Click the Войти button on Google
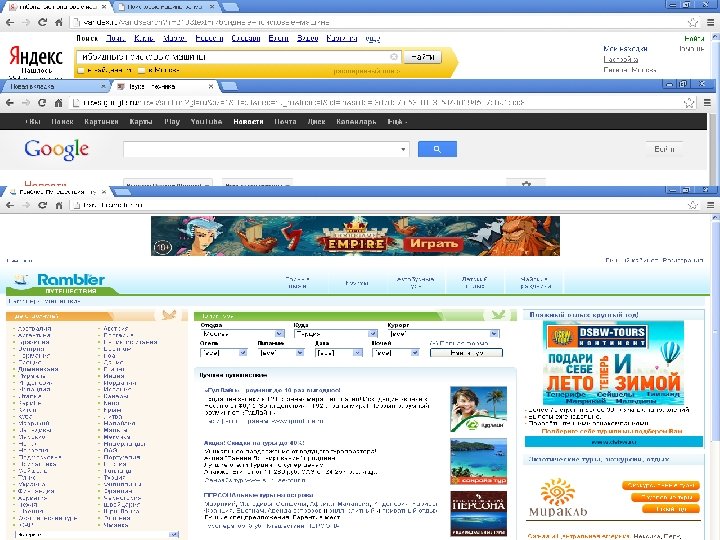The image size is (720, 540). tap(664, 149)
